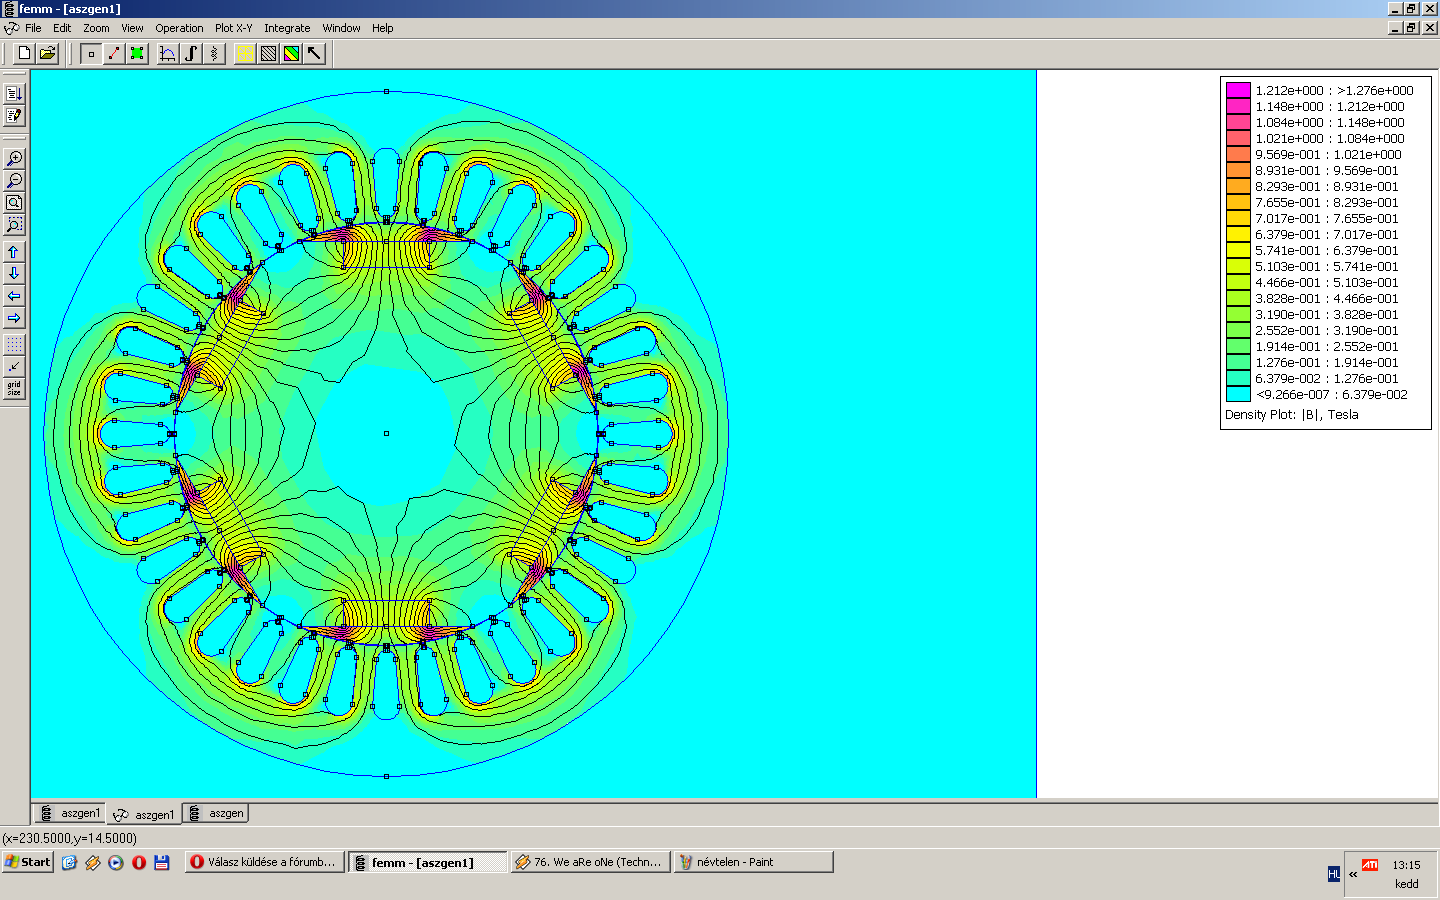Image resolution: width=1440 pixels, height=900 pixels.
Task: Click the cyan <9.266e-007 legend swatch
Action: point(1238,394)
